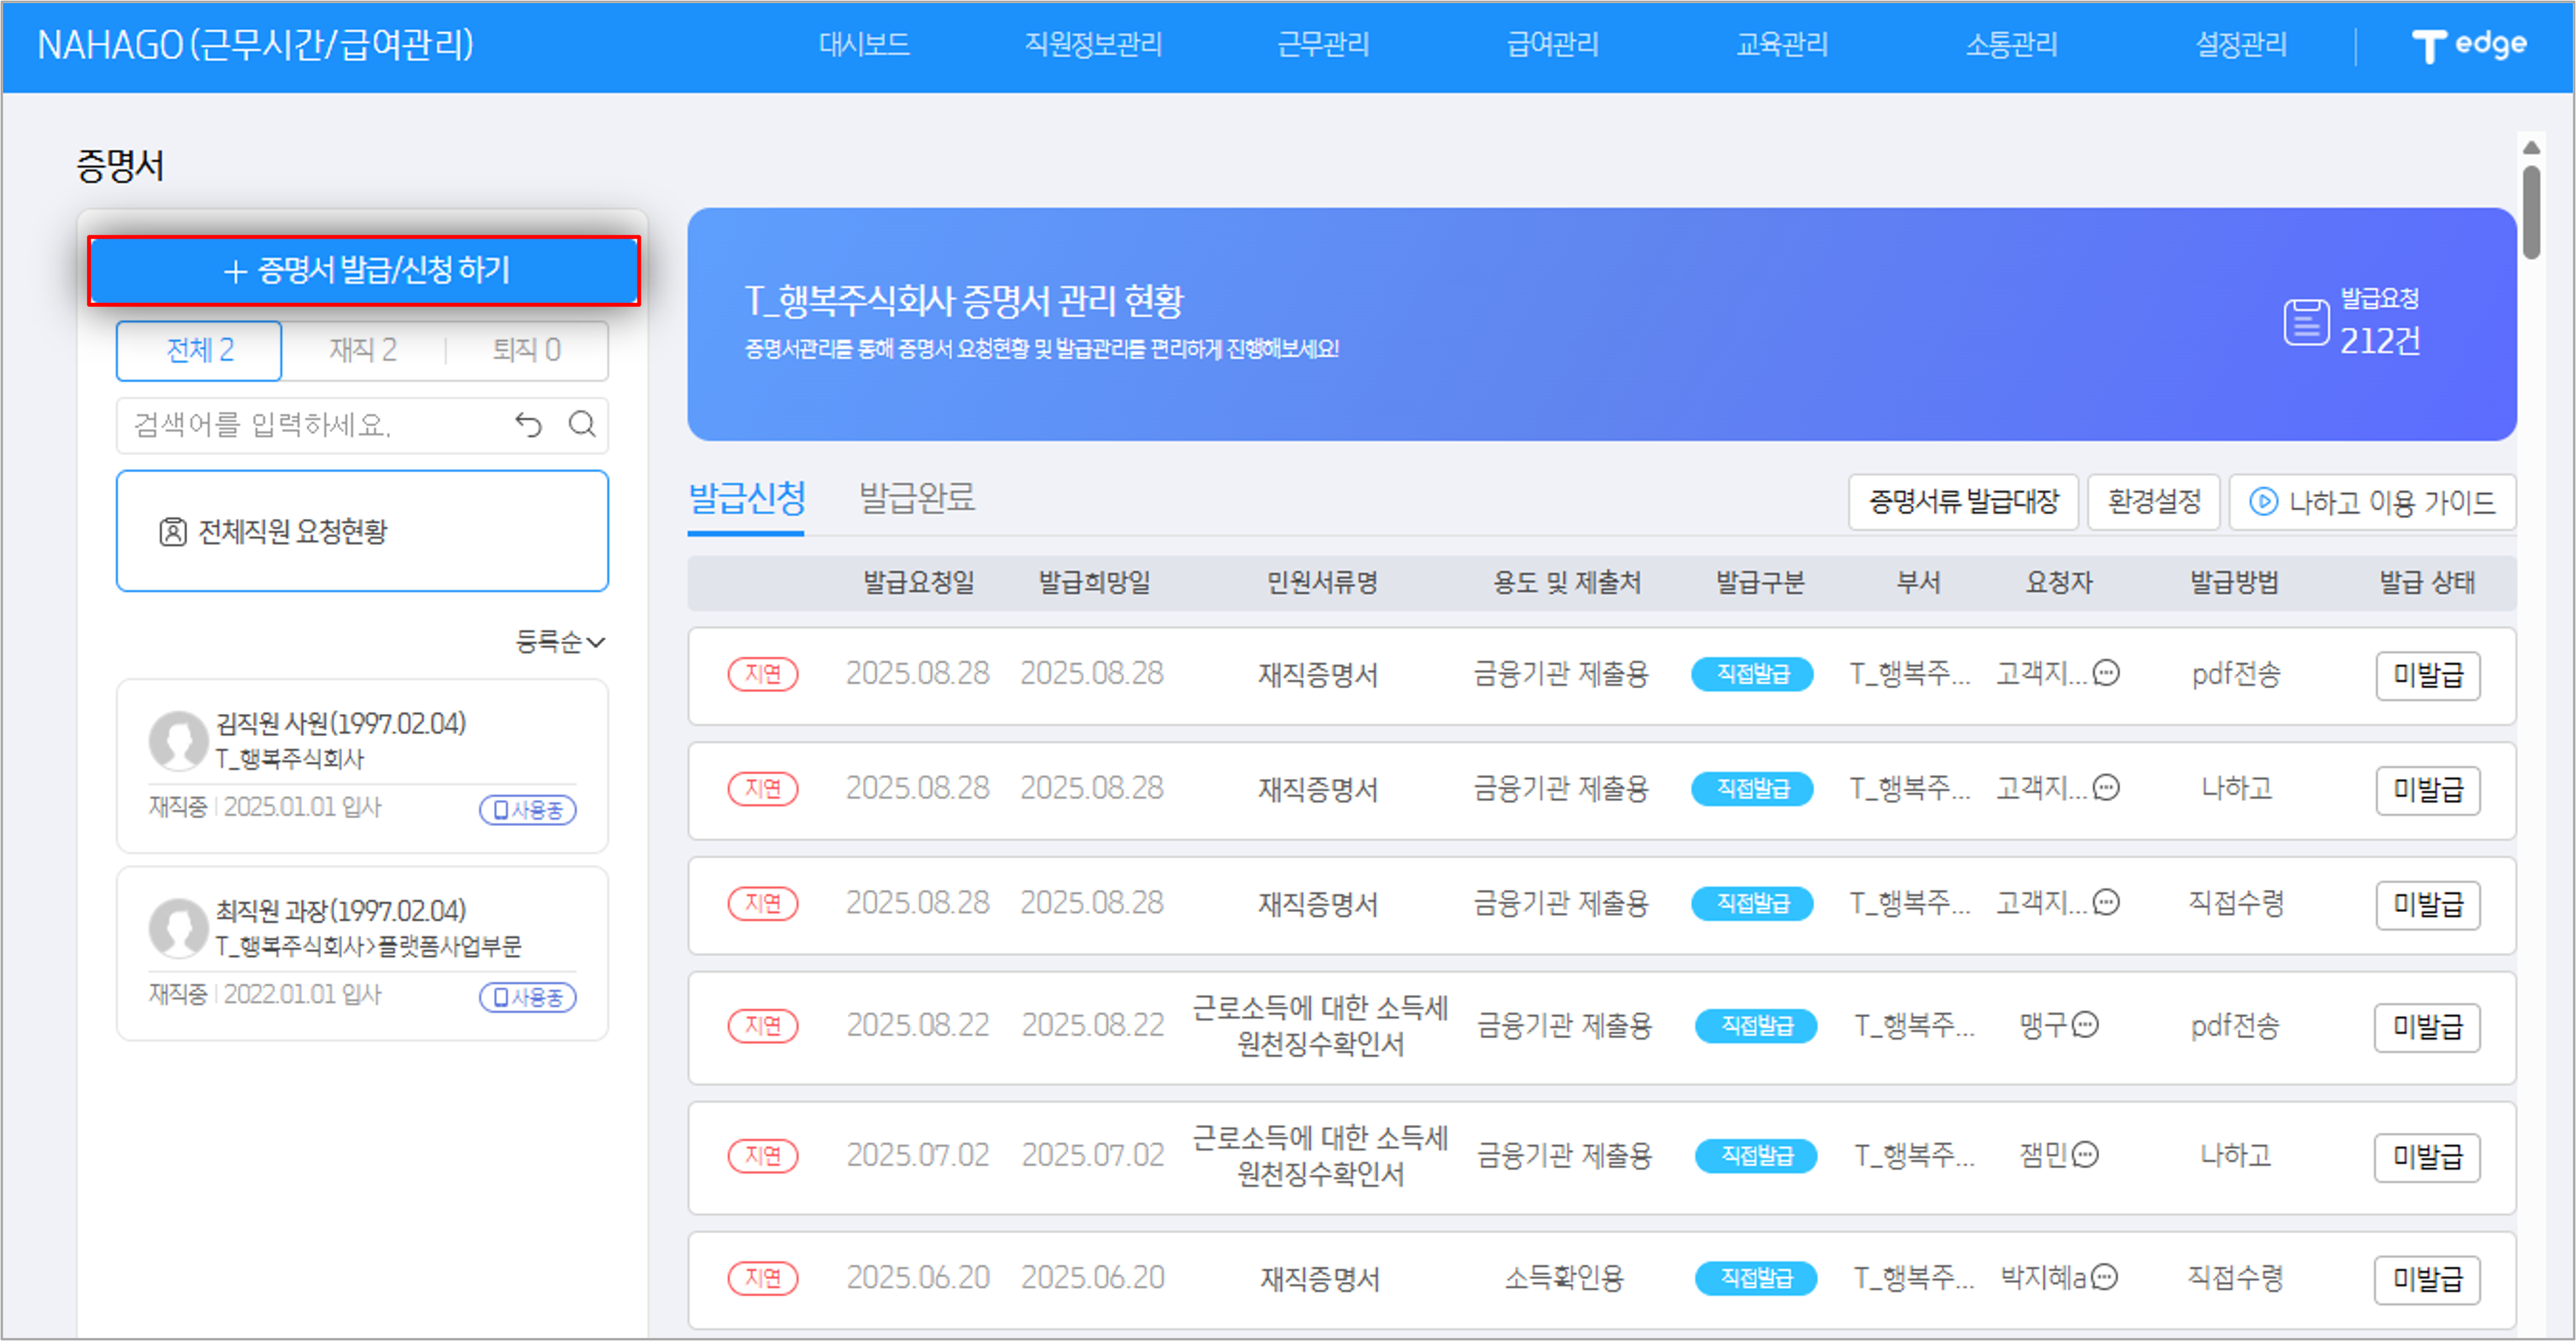Click the T edge logo in the top bar

pyautogui.click(x=2467, y=44)
